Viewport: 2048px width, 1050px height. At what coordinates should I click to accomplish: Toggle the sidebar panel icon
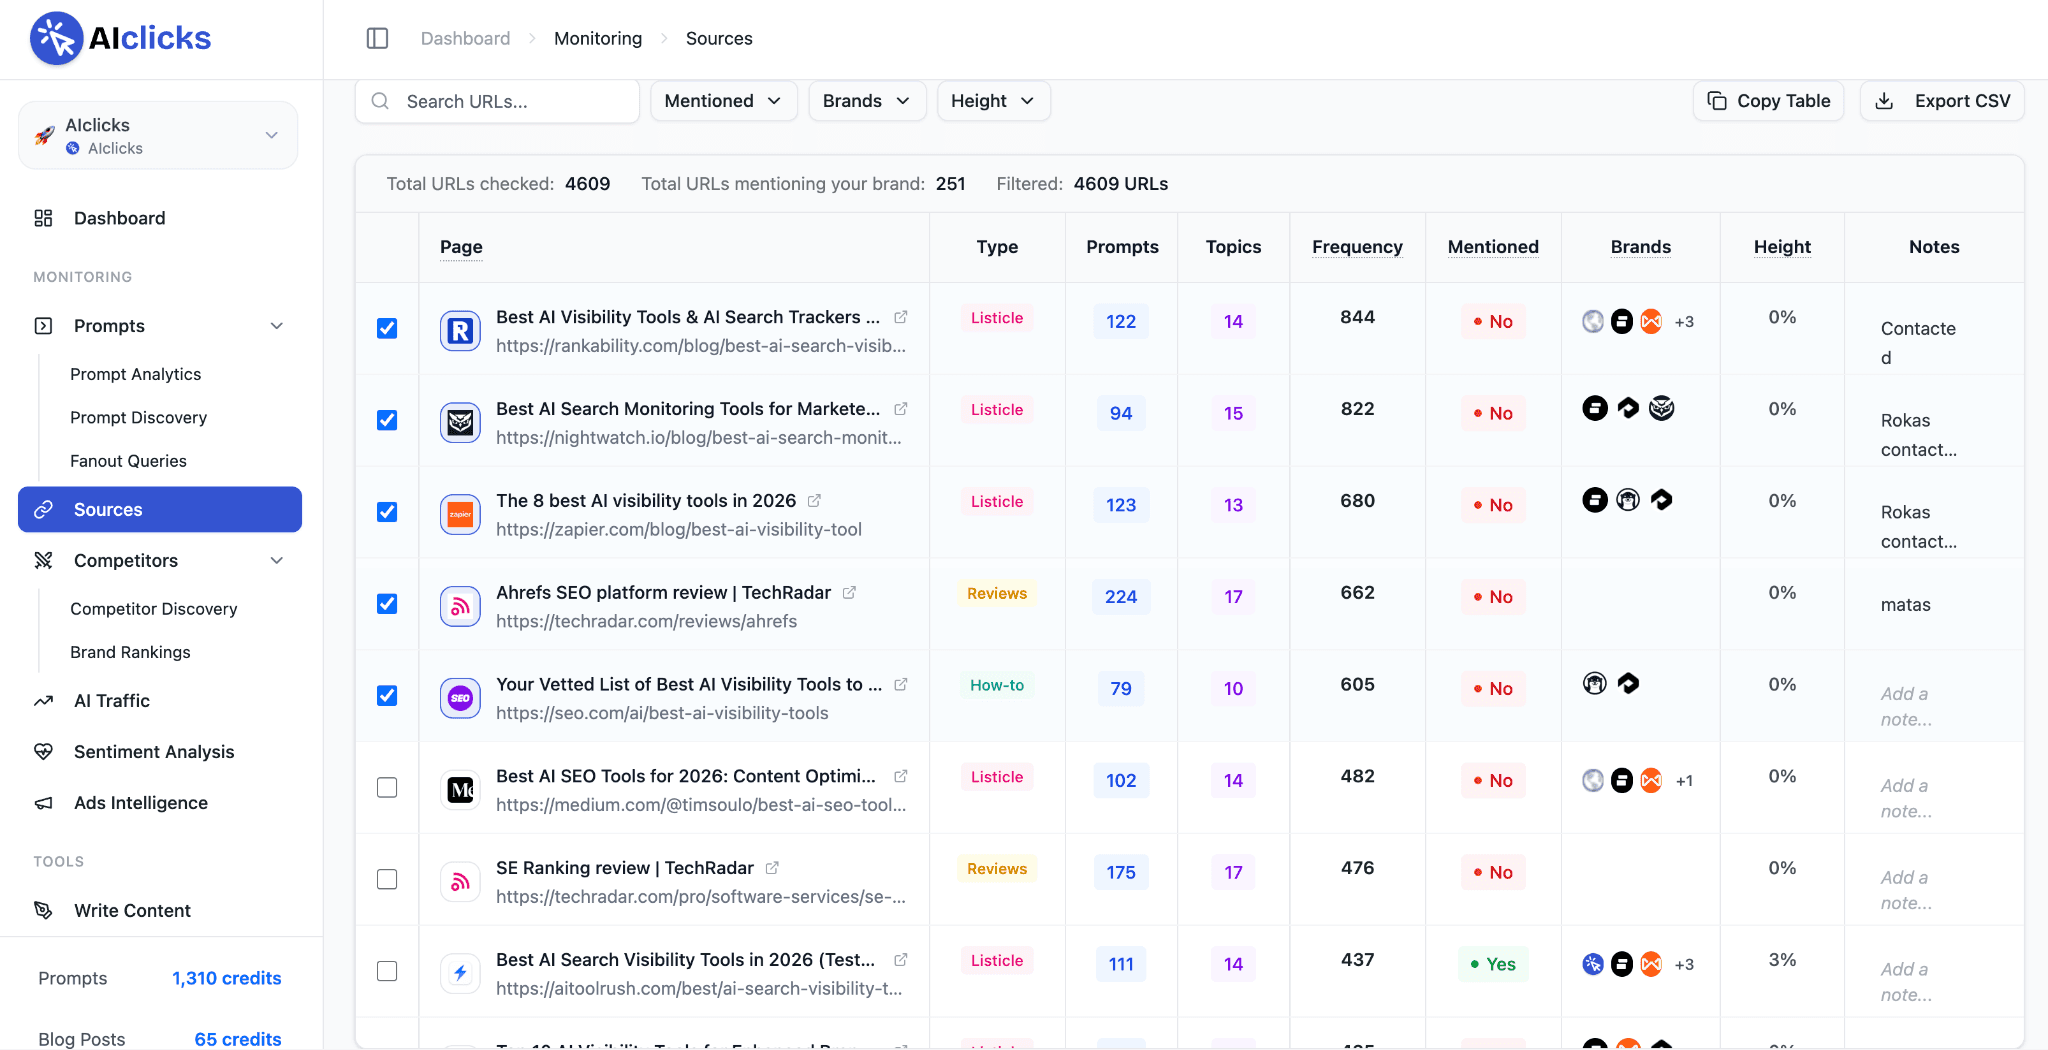[377, 38]
